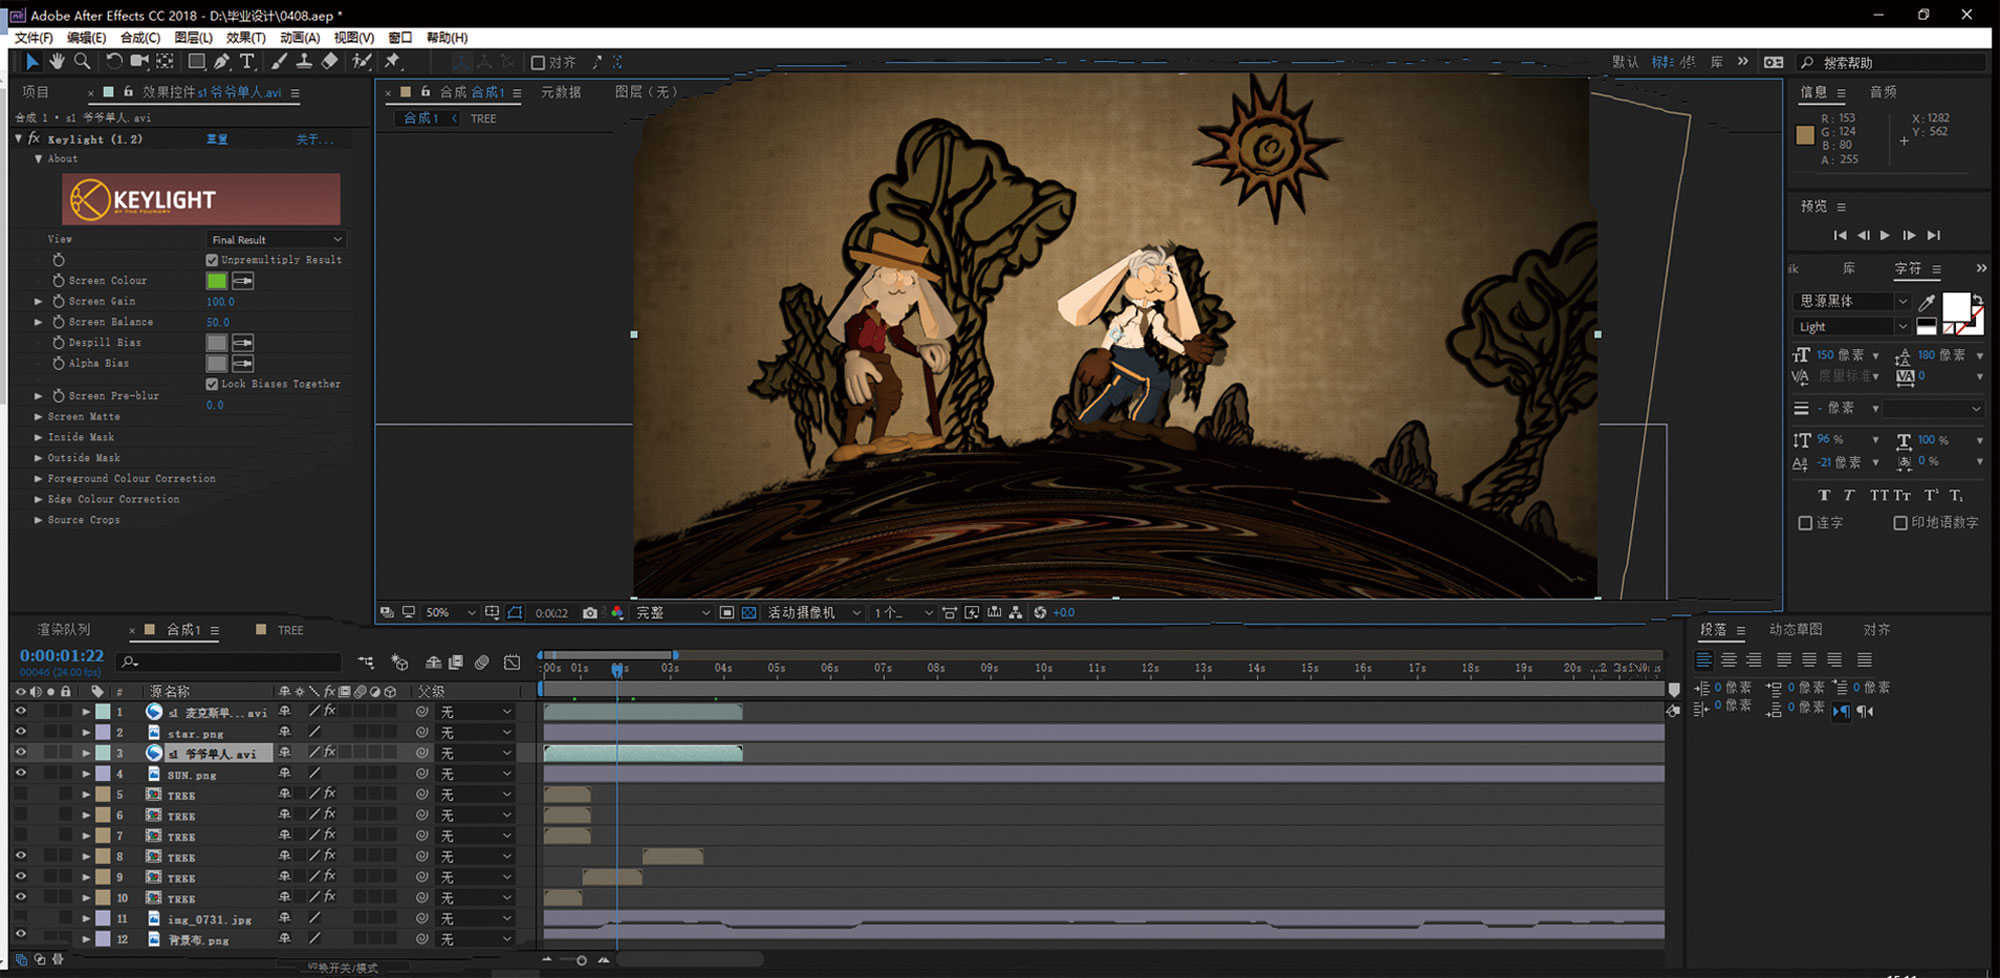The image size is (2000, 978).
Task: Click Screen Gain value 100.0
Action: pyautogui.click(x=220, y=301)
